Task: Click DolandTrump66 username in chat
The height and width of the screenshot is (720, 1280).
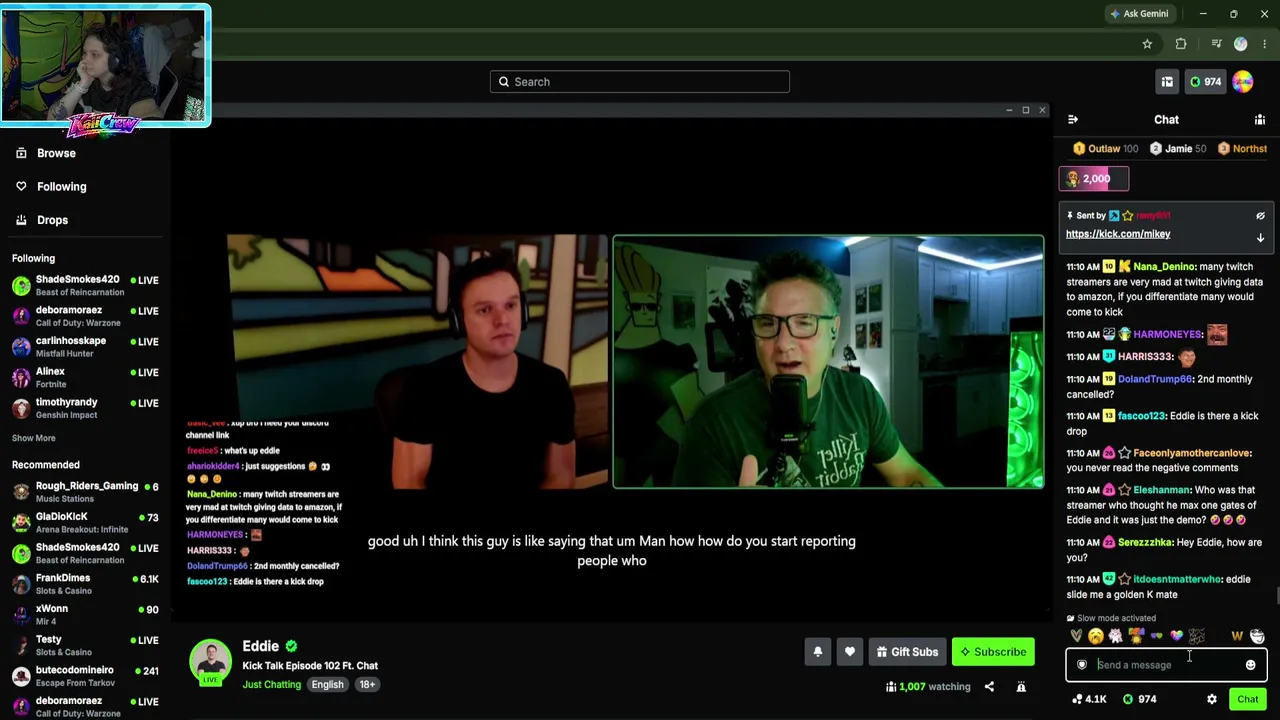Action: pos(1155,380)
